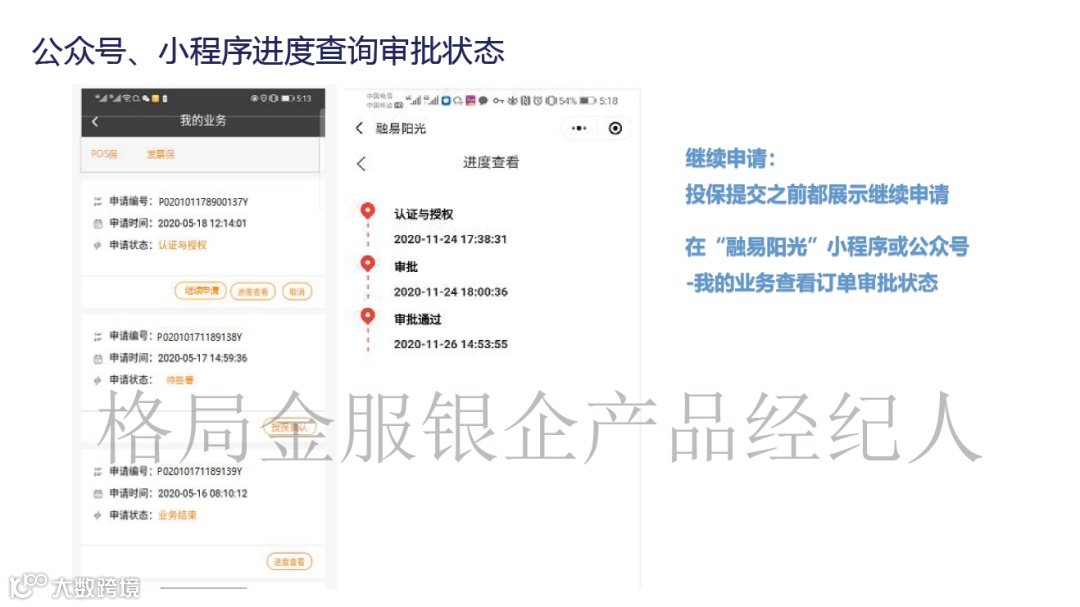Click 取消 on order P020101178900137Y
Viewport: 1080px width, 607px height.
tap(297, 291)
